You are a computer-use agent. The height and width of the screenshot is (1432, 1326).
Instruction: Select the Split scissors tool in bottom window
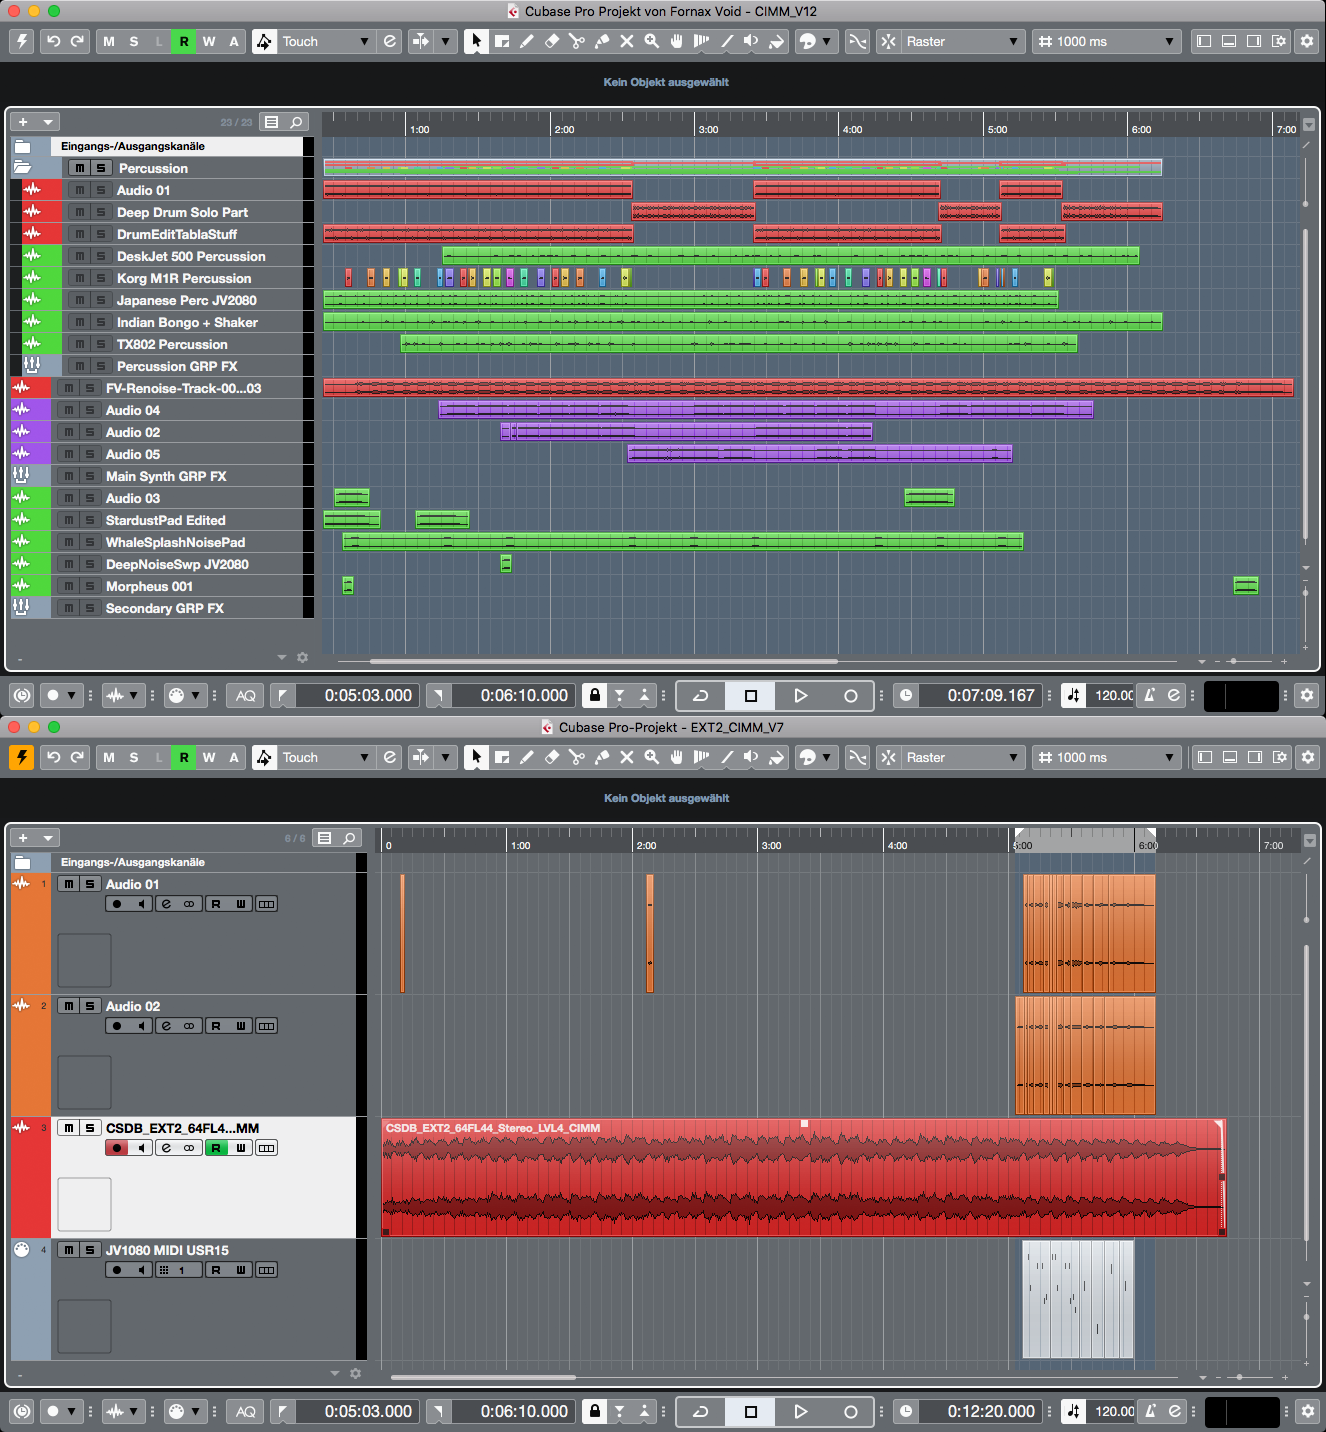point(577,757)
